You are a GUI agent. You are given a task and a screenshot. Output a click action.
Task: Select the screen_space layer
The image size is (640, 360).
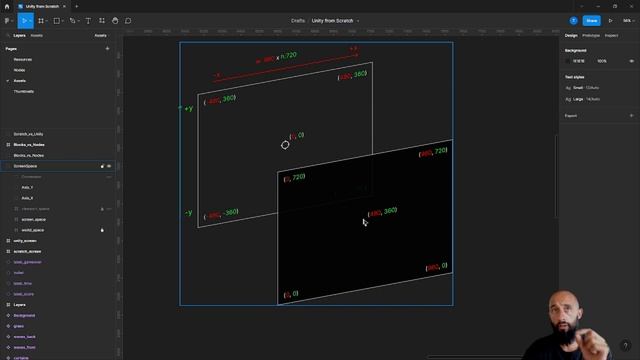coord(33,220)
